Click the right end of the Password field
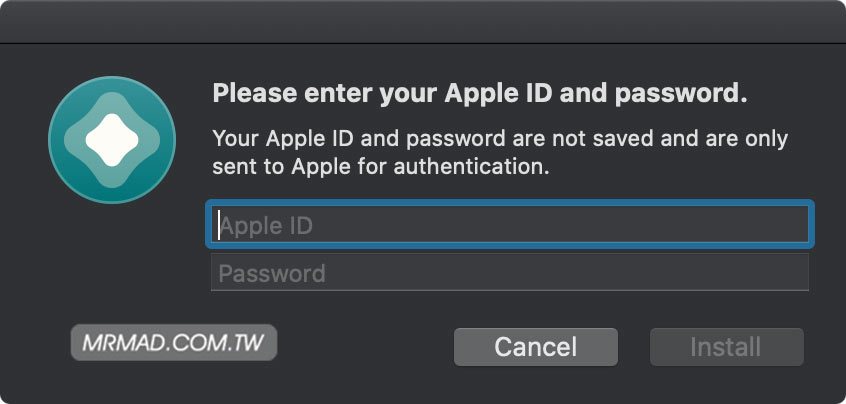 pos(793,272)
